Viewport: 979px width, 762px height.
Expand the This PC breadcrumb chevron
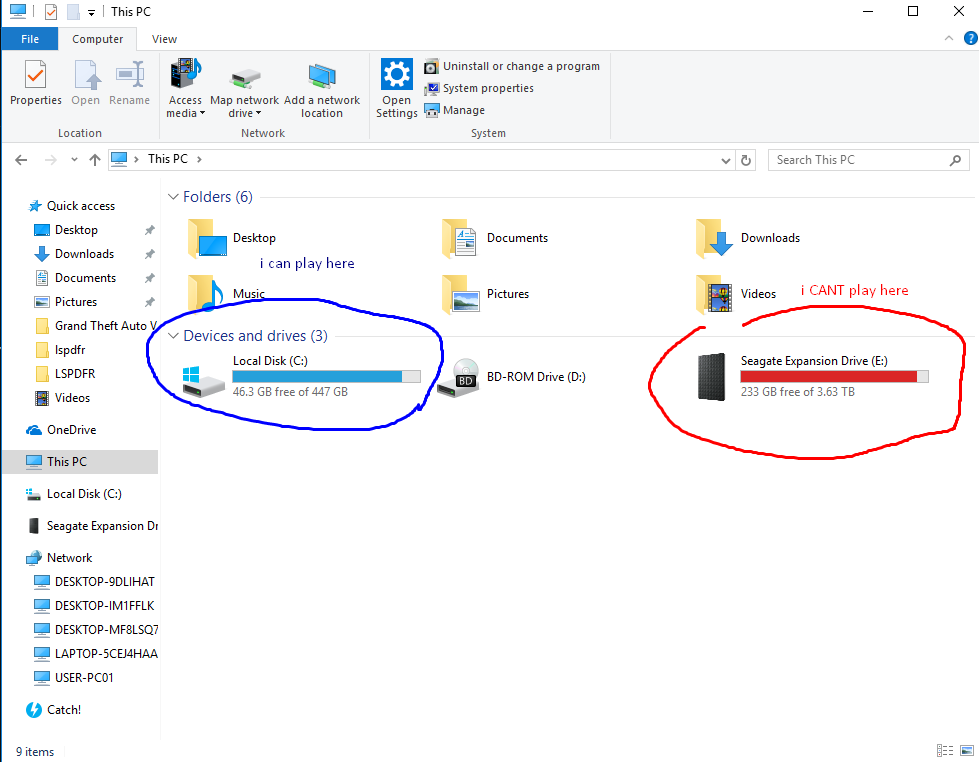[199, 160]
